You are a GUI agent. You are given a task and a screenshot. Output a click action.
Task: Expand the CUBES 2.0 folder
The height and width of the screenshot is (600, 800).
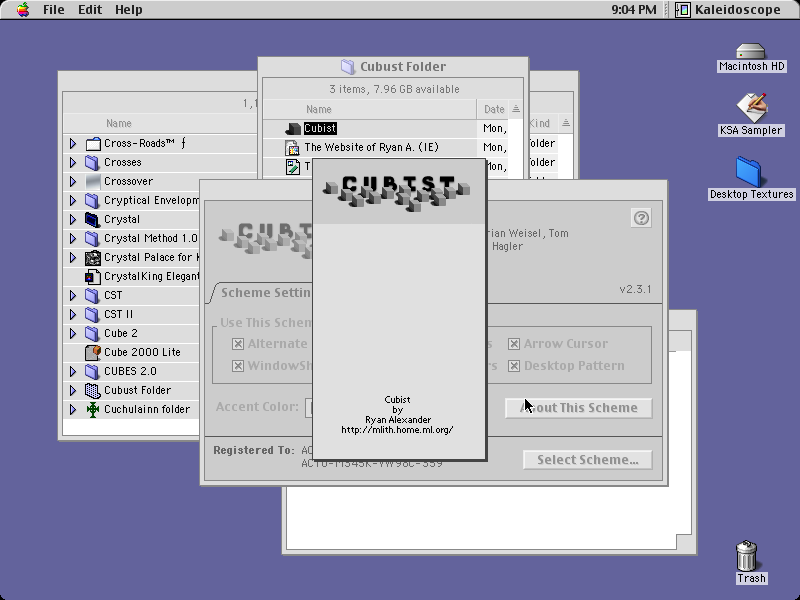[73, 371]
